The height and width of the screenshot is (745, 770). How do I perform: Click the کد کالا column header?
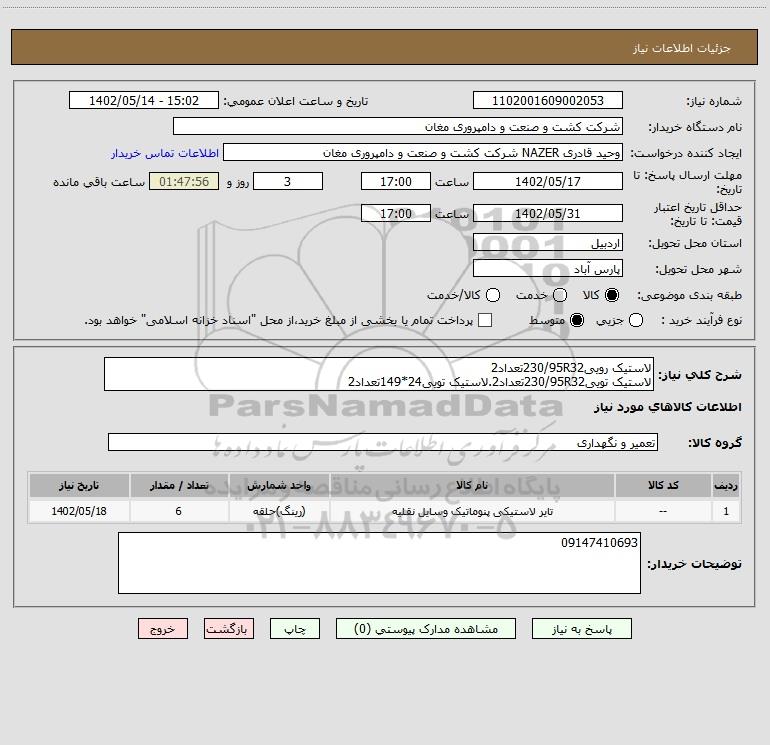pyautogui.click(x=663, y=485)
